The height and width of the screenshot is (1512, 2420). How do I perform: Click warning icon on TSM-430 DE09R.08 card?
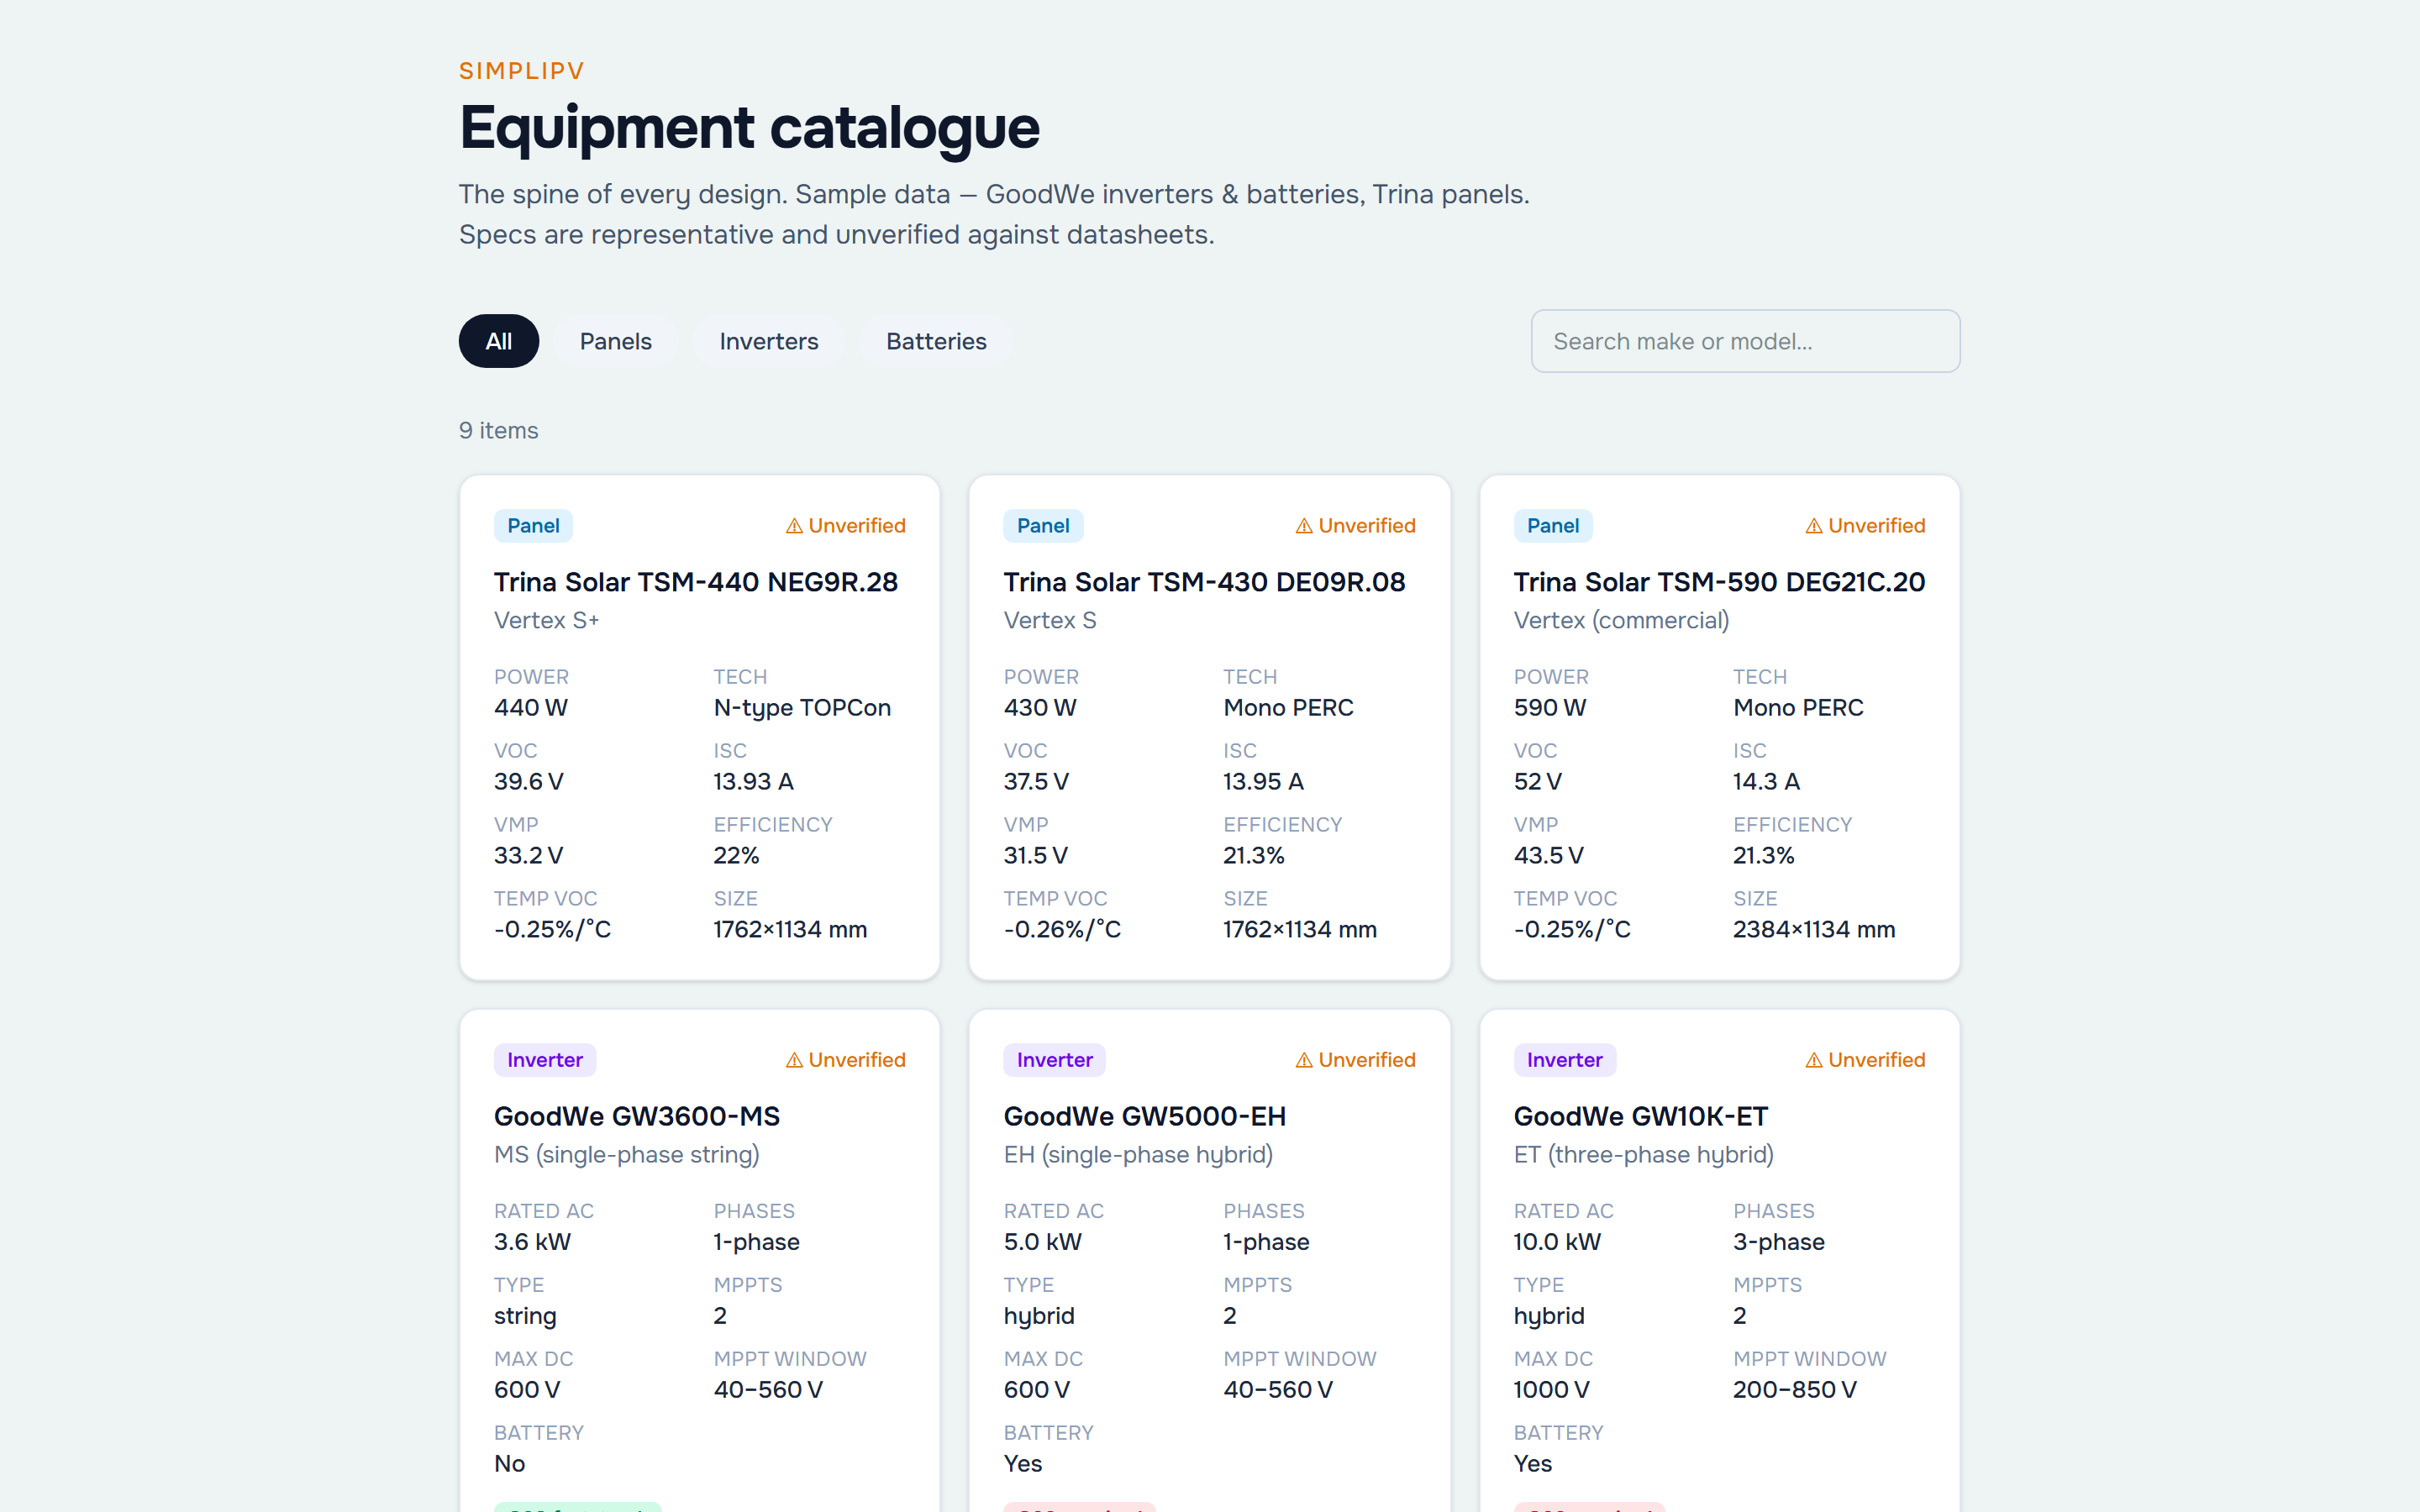(1304, 526)
